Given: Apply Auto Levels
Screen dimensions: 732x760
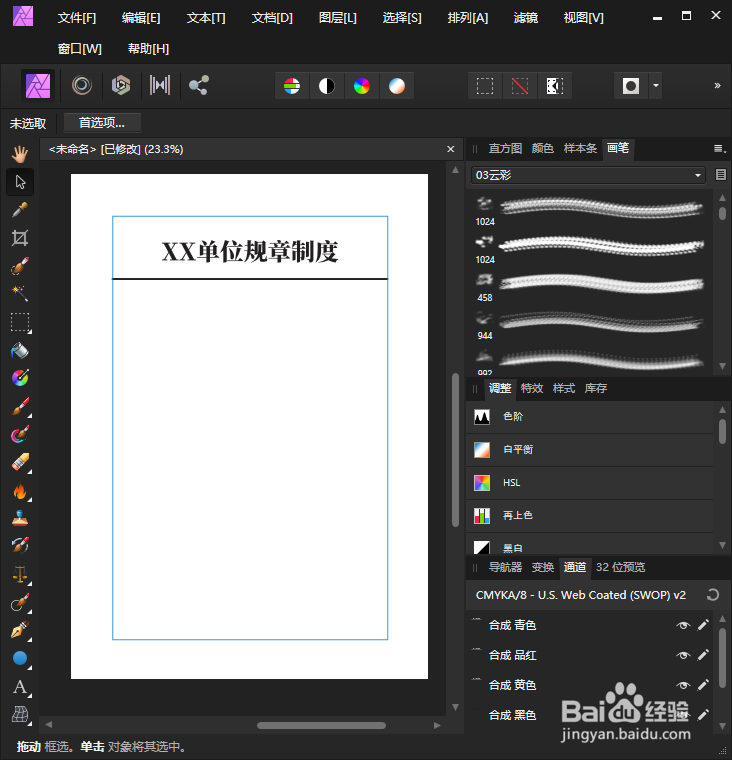Looking at the screenshot, I should point(292,86).
